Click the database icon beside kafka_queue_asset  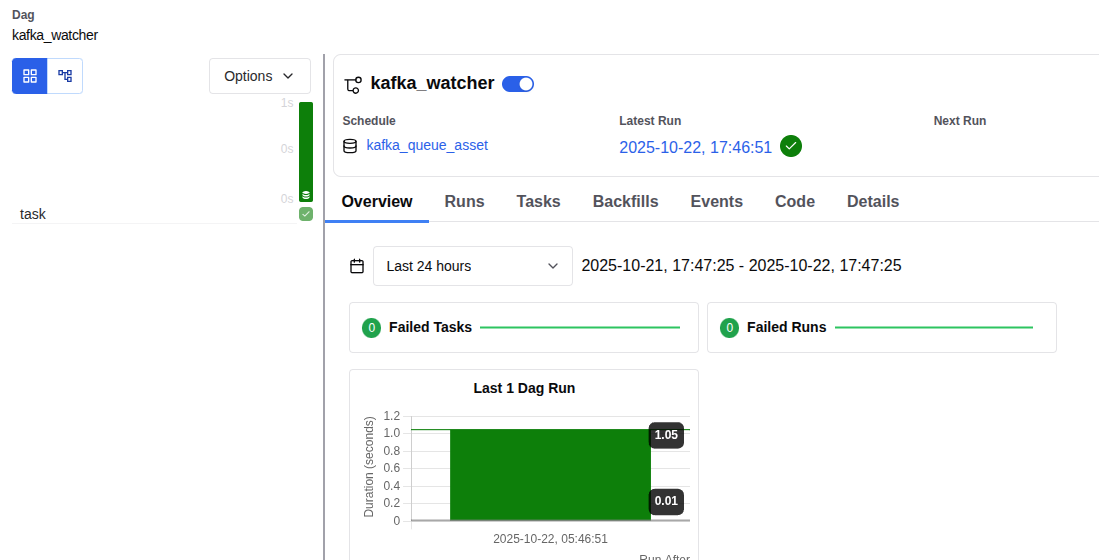click(x=350, y=146)
